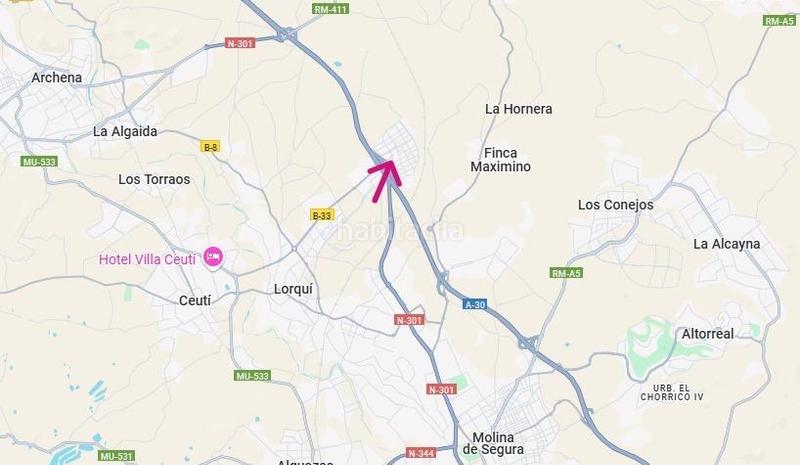Click the Urb. El Chorrico IV label
Viewport: 800px width, 465px height.
point(672,393)
